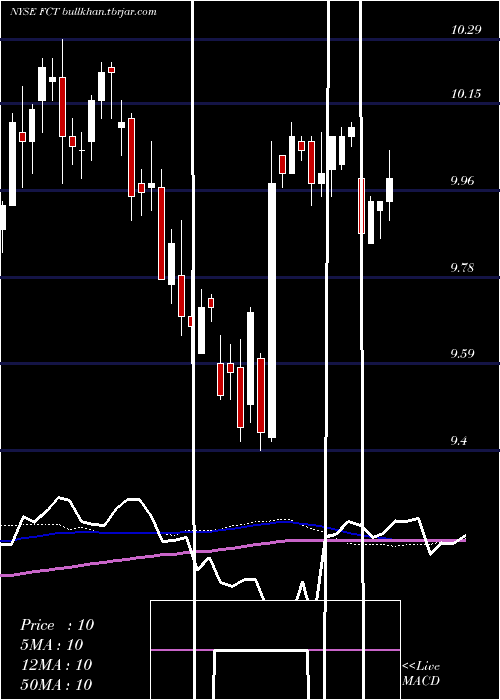Viewport: 500px width, 700px height.
Task: Click the '50MA : 10' legend entry
Action: 56,684
